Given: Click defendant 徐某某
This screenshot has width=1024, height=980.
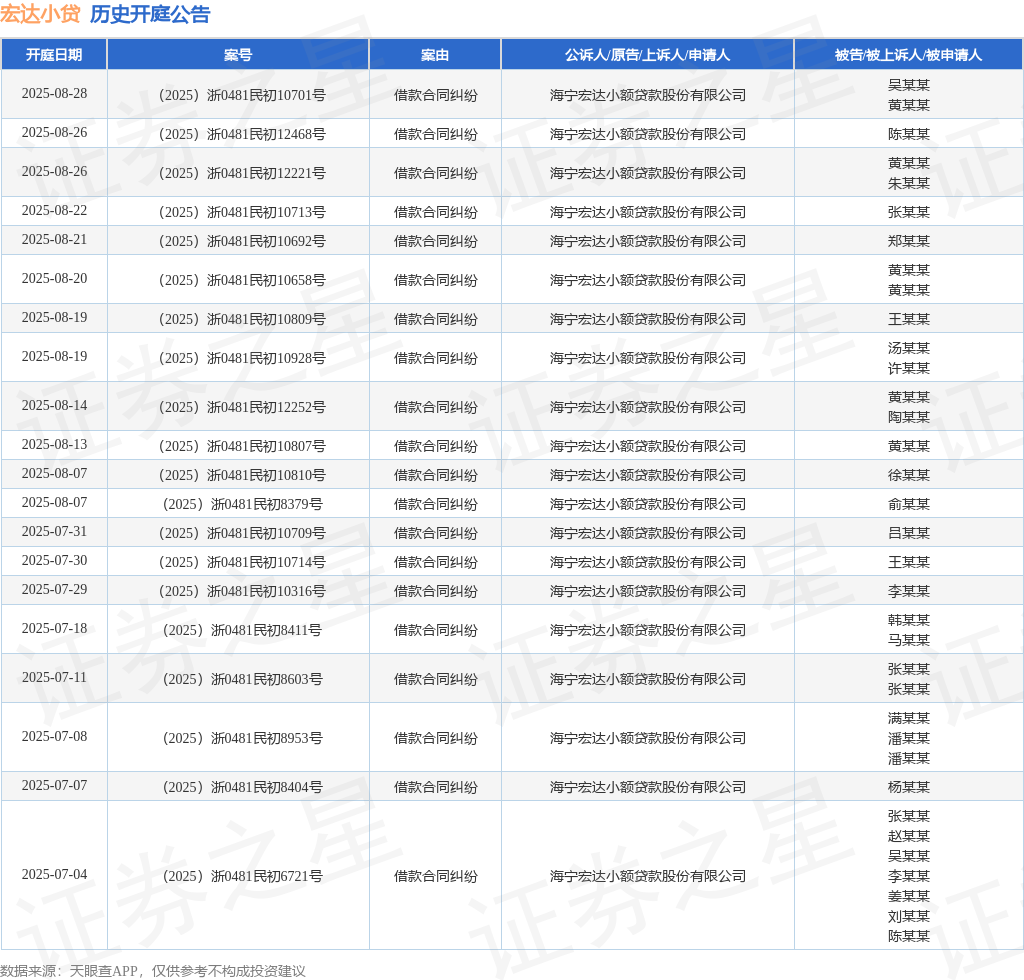Looking at the screenshot, I should coord(908,475).
